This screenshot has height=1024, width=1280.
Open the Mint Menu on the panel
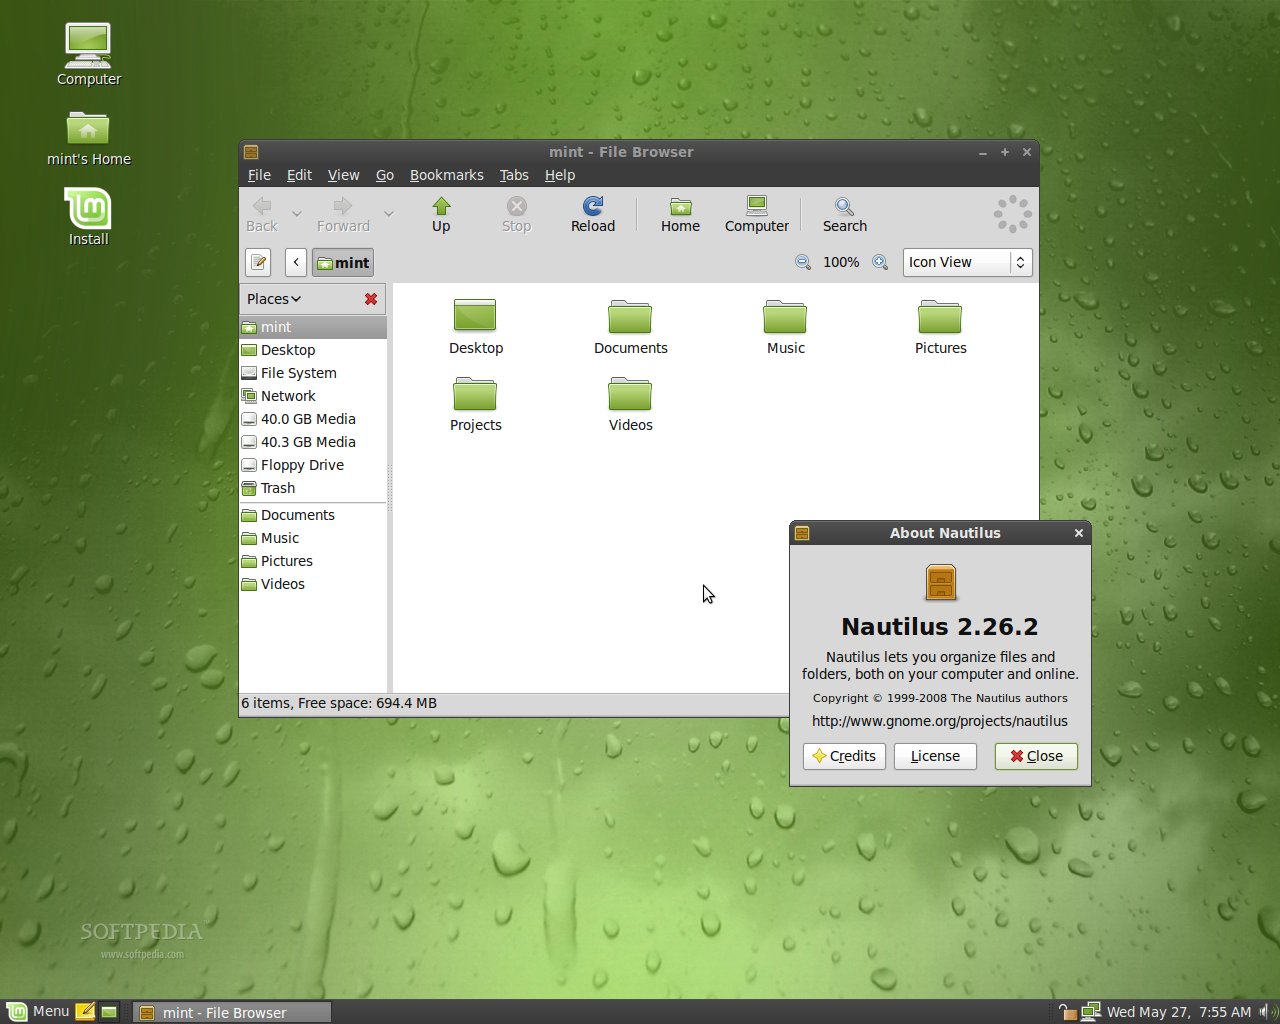[38, 1011]
